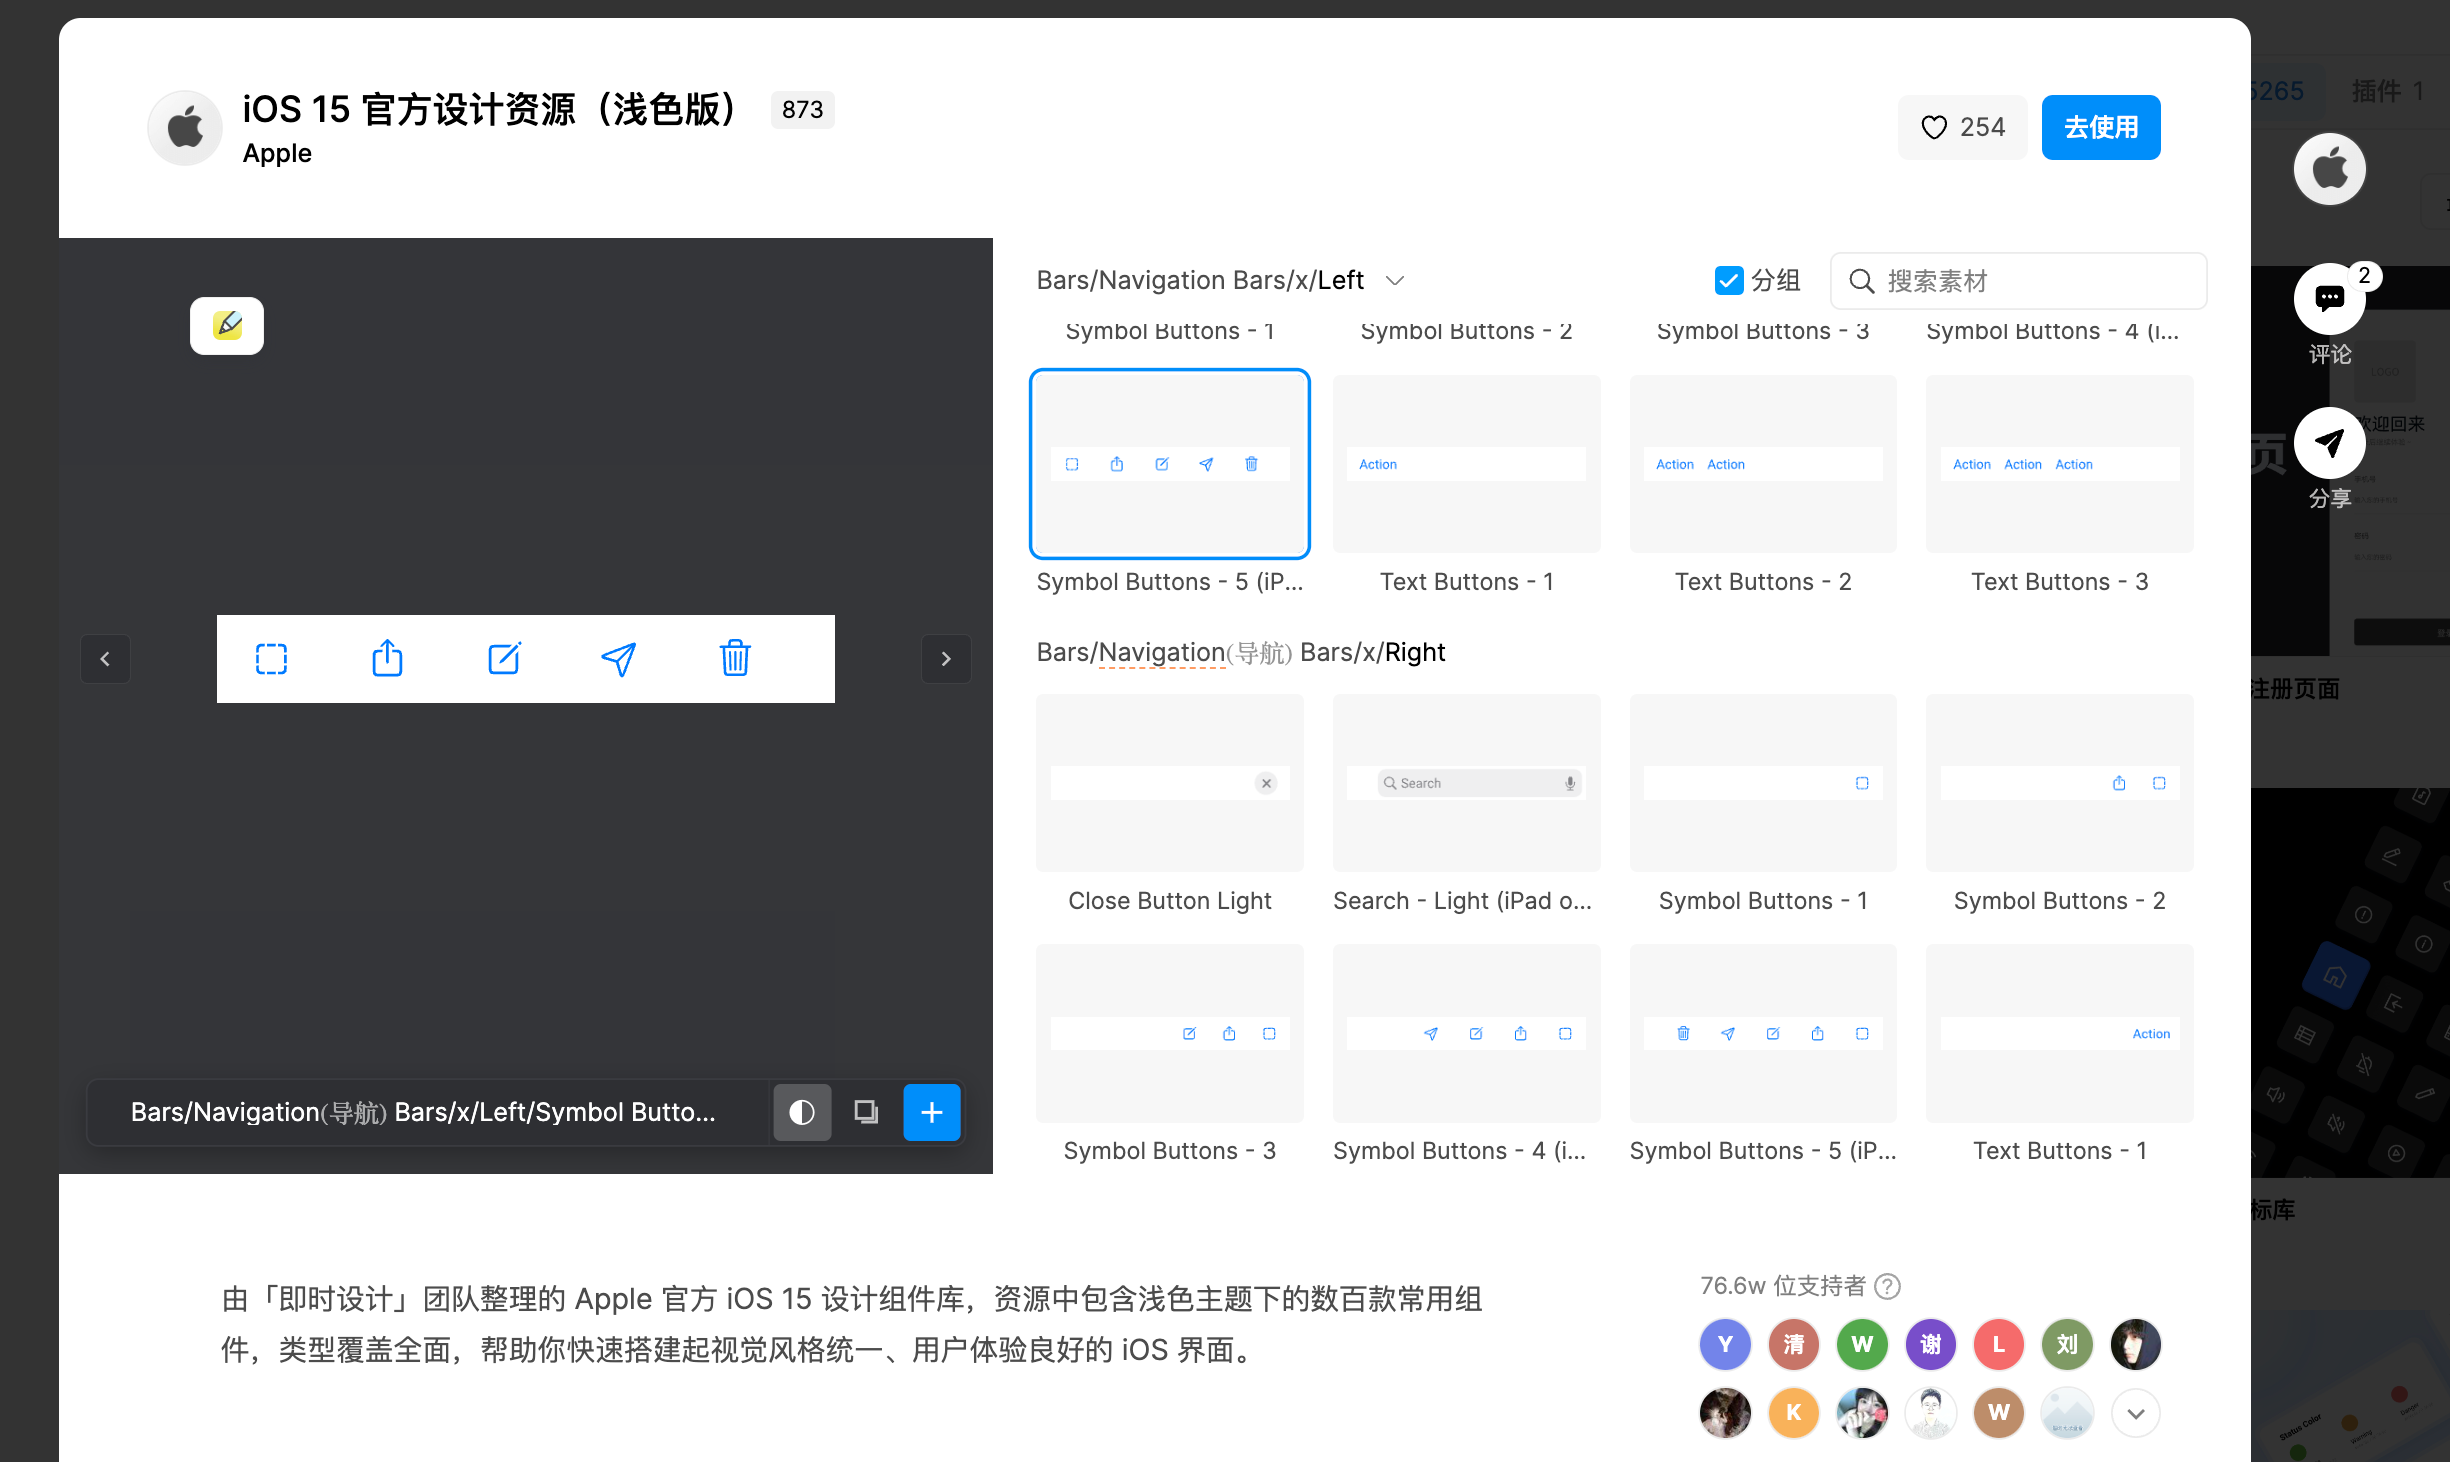Click the blue plus add button

click(931, 1112)
